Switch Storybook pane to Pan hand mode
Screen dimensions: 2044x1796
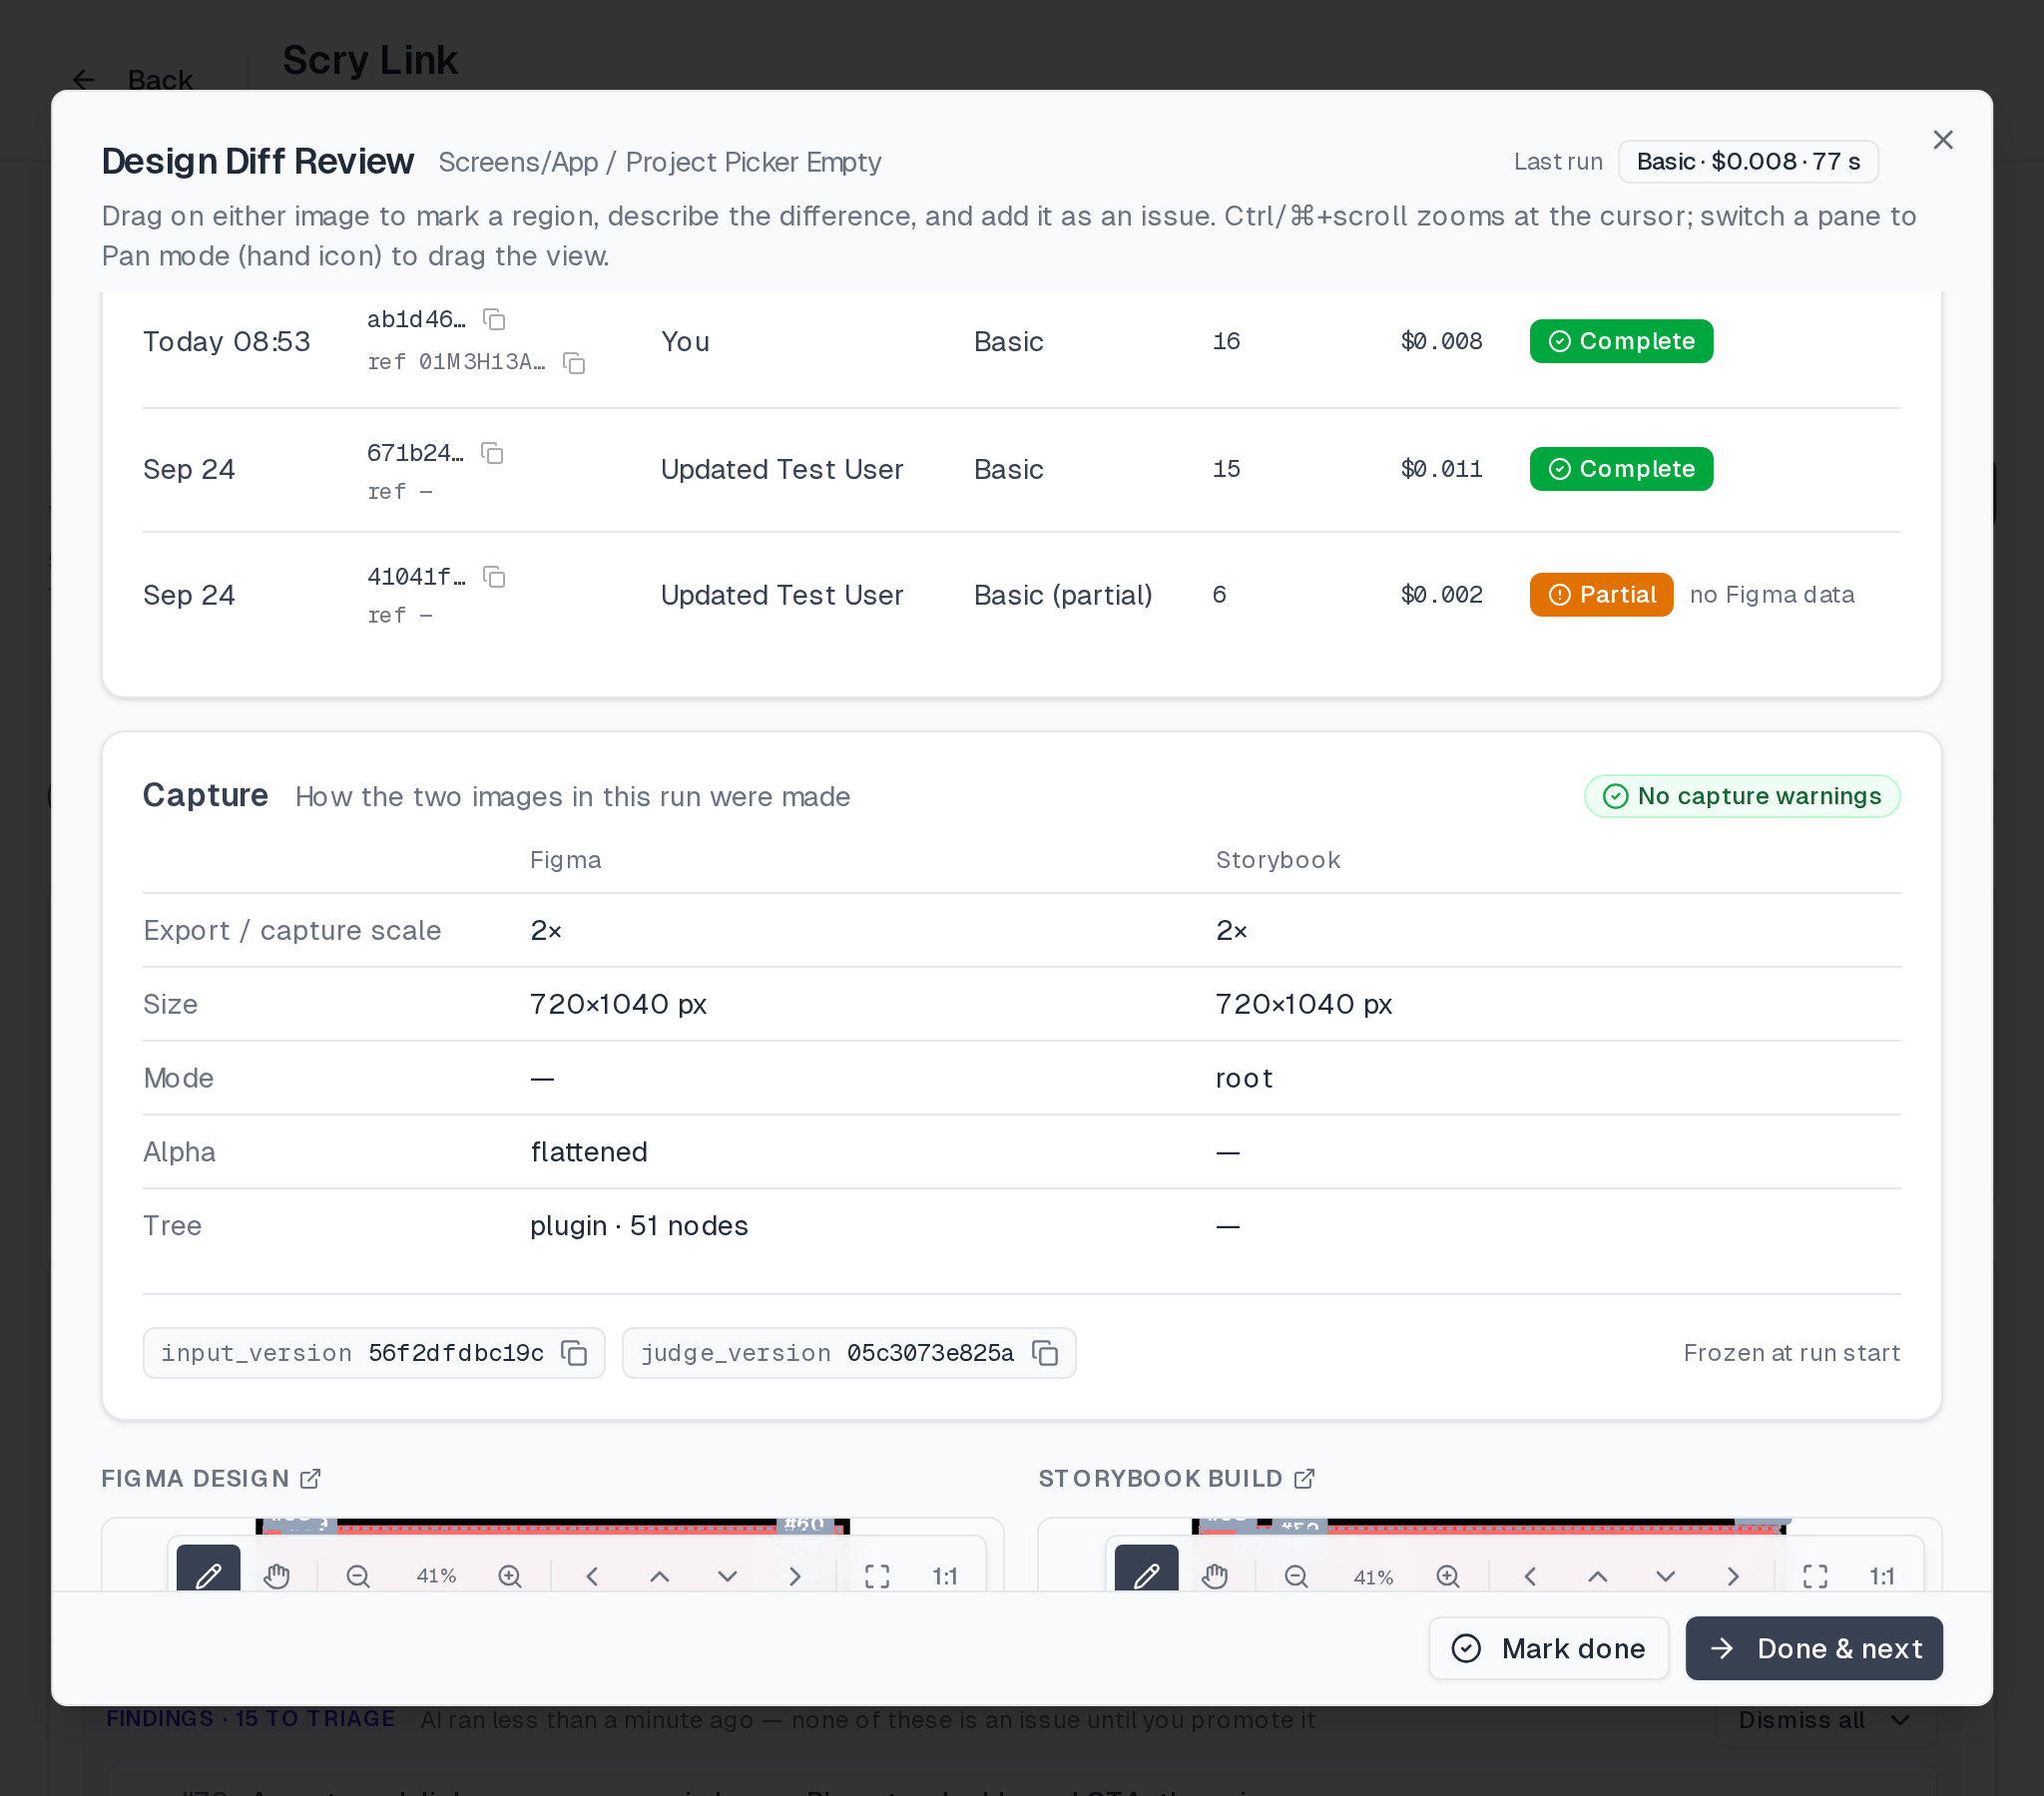point(1215,1576)
